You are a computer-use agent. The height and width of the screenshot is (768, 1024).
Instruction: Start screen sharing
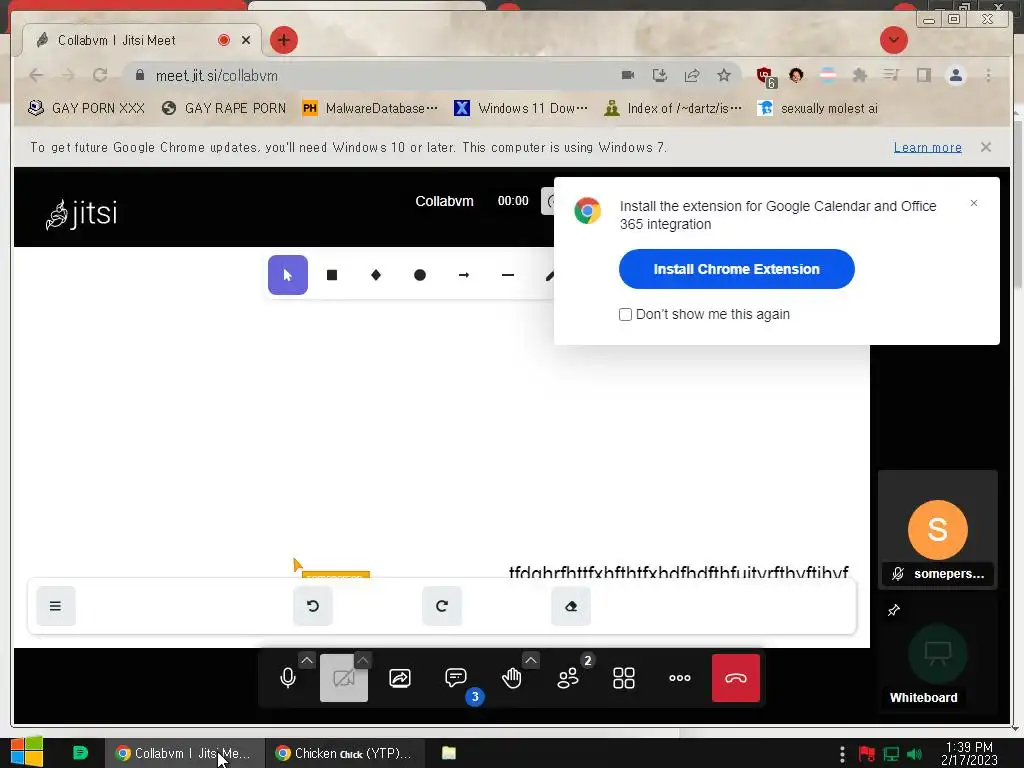[400, 678]
